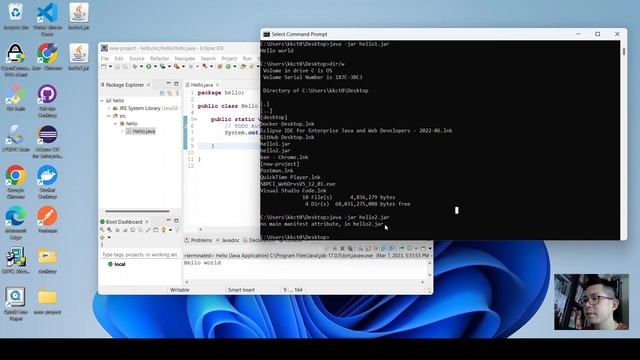The image size is (640, 360).
Task: Open the New dropdown arrow in Eclipse toolbar
Action: point(110,67)
